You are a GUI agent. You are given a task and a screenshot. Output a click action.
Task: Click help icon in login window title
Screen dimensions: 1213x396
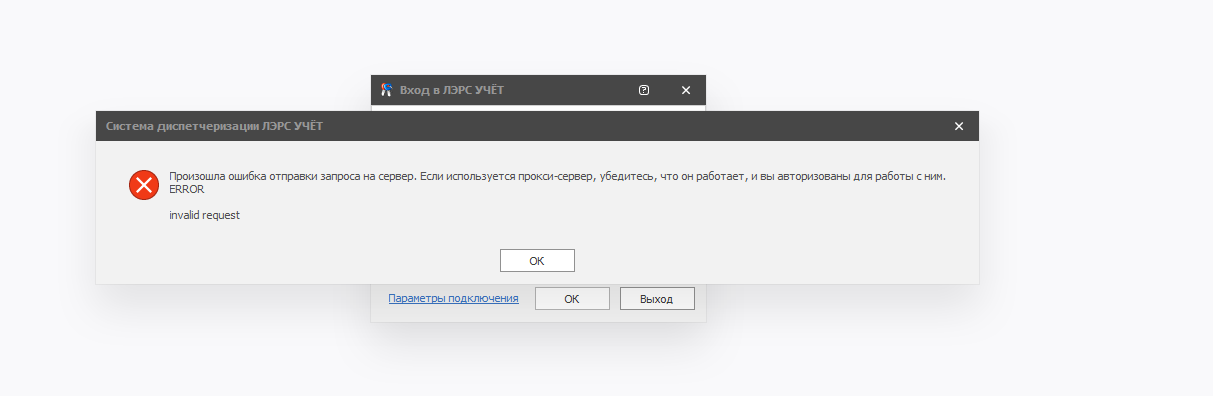[x=644, y=90]
